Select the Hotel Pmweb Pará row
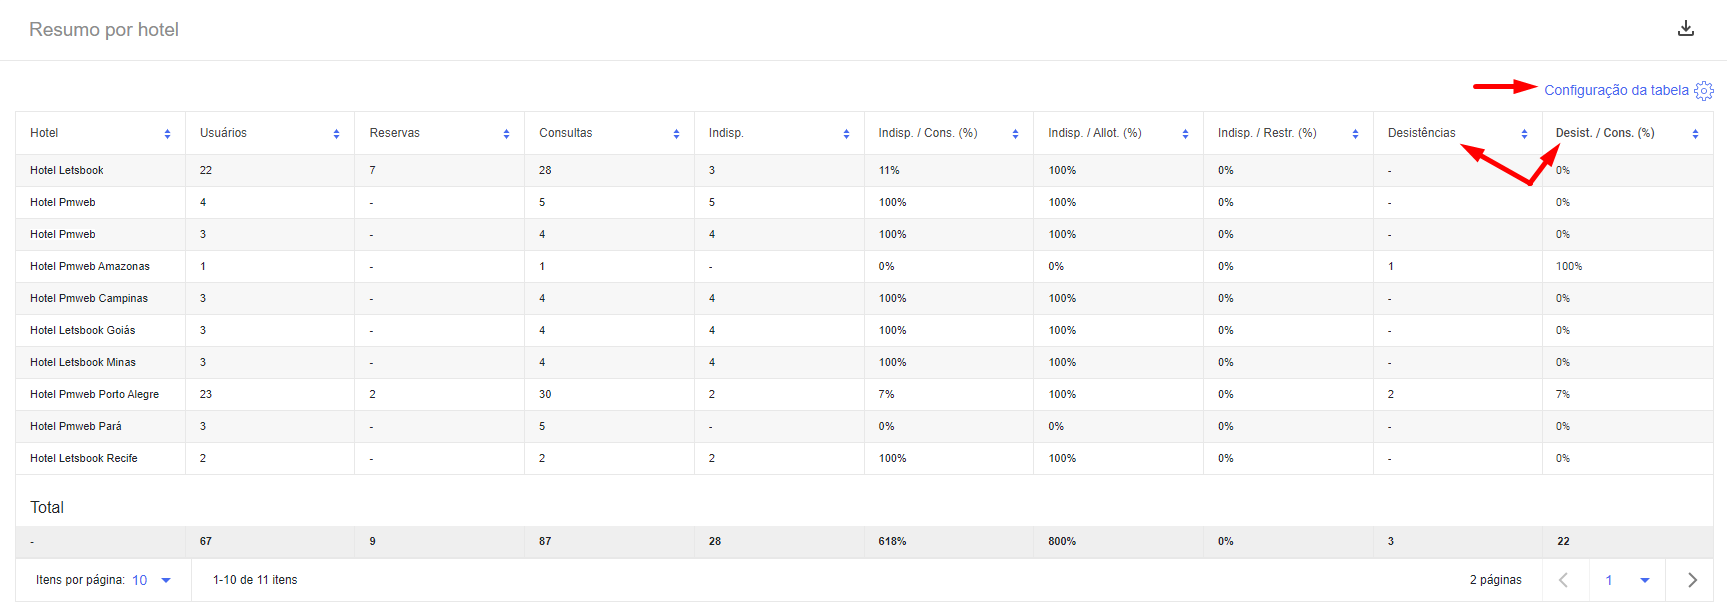 point(864,426)
